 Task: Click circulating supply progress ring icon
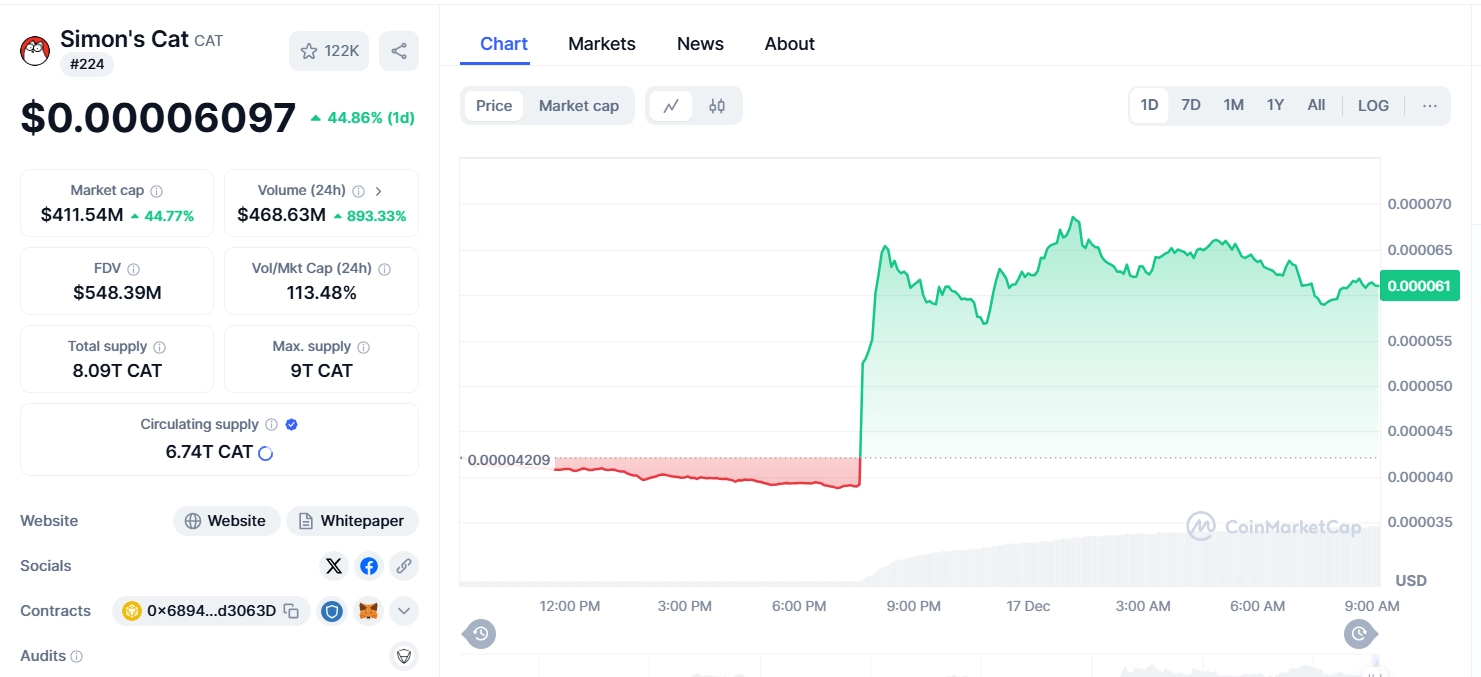[x=266, y=453]
